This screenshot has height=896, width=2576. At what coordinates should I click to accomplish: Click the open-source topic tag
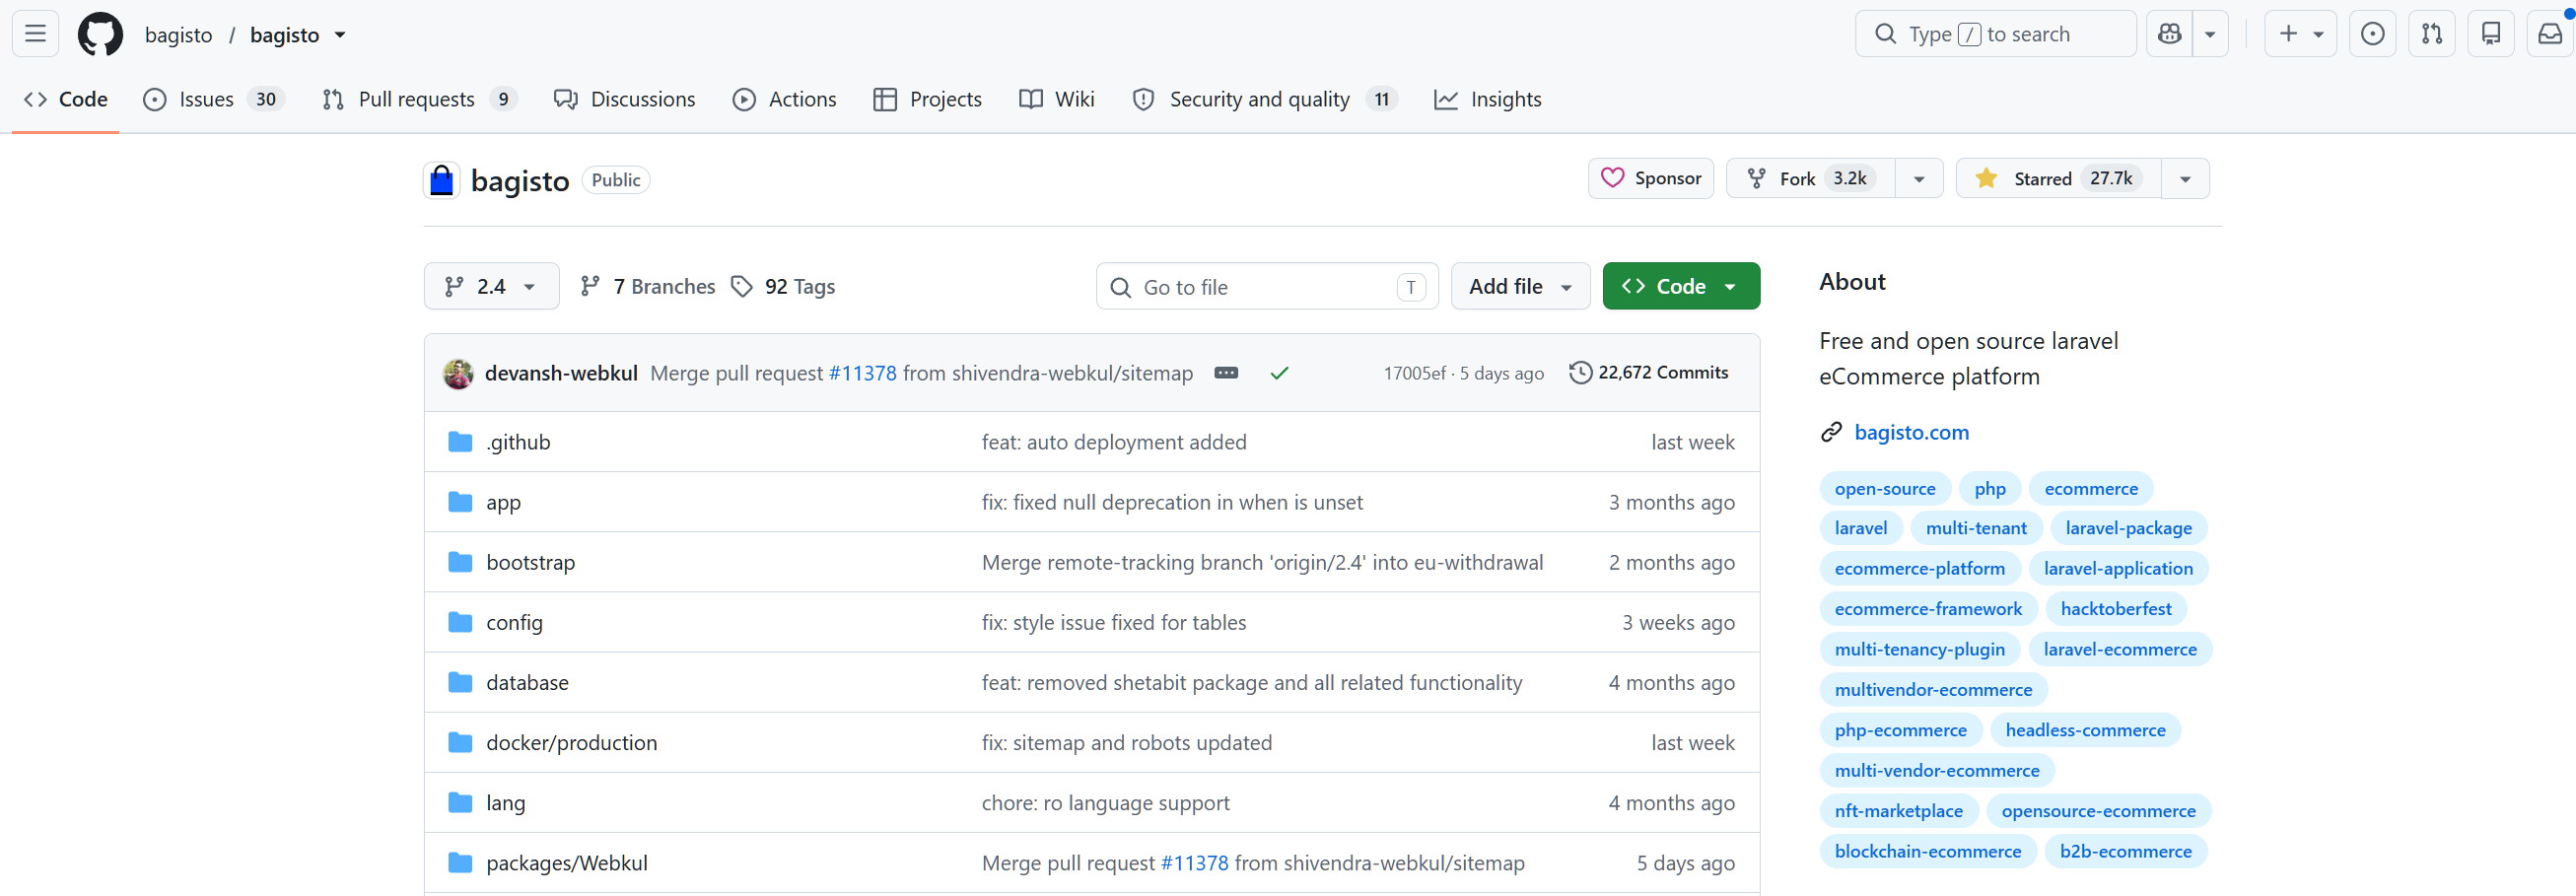pos(1885,489)
